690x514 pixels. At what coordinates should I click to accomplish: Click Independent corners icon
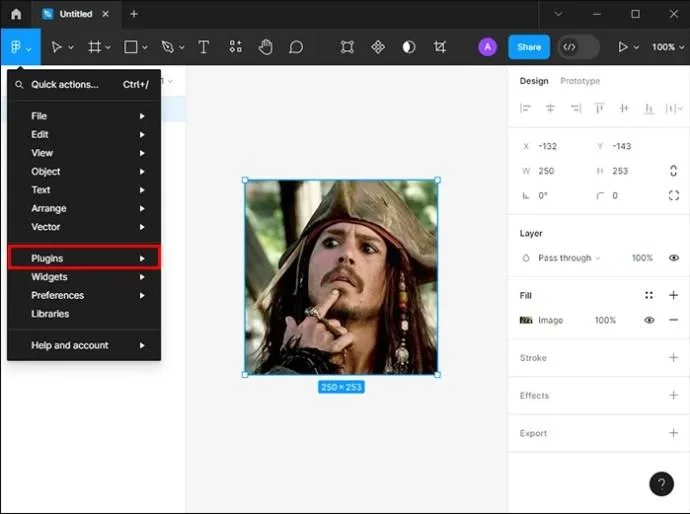(674, 195)
